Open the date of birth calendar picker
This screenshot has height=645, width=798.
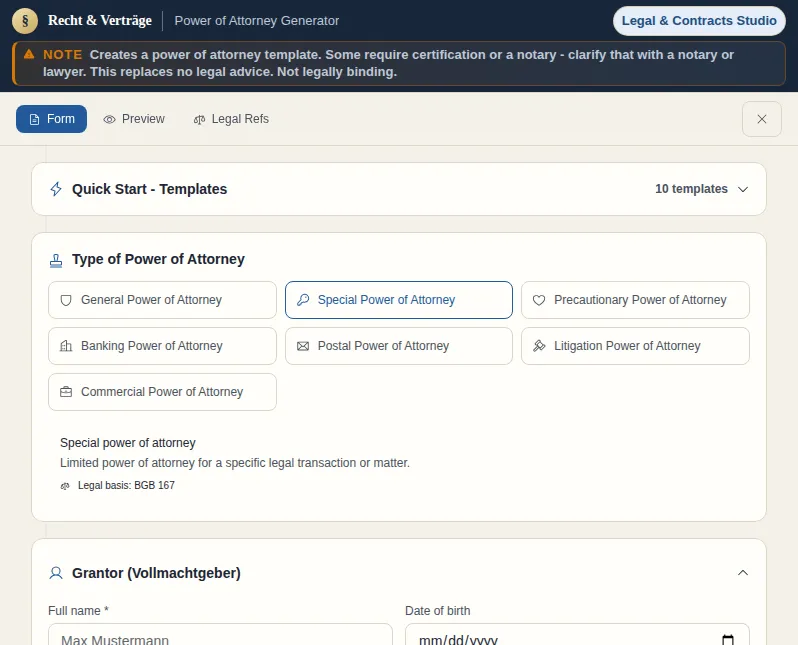[728, 639]
